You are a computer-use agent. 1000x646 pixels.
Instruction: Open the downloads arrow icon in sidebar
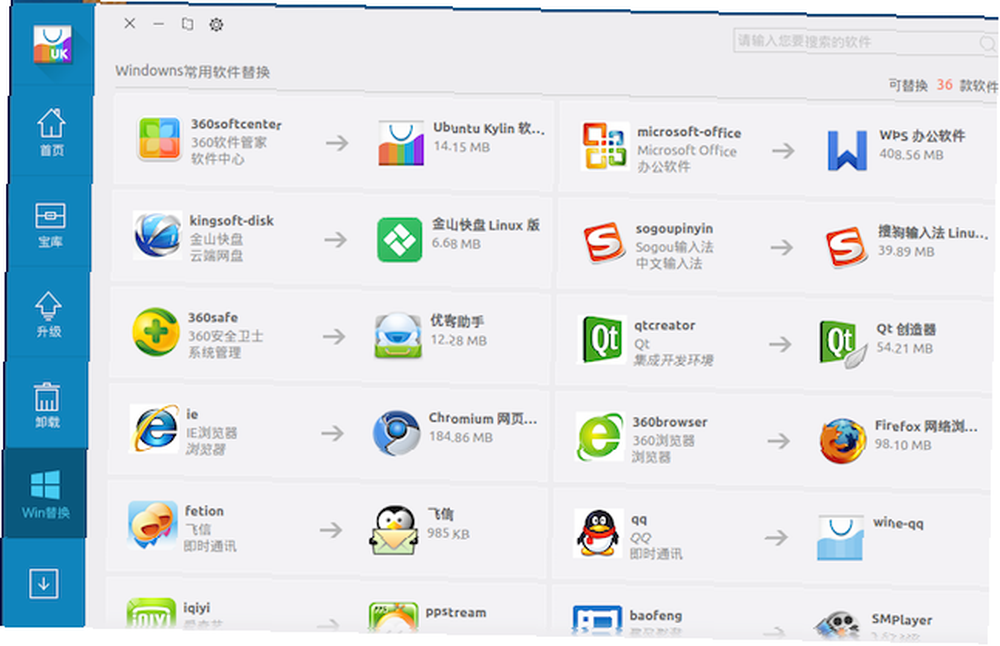coord(43,583)
